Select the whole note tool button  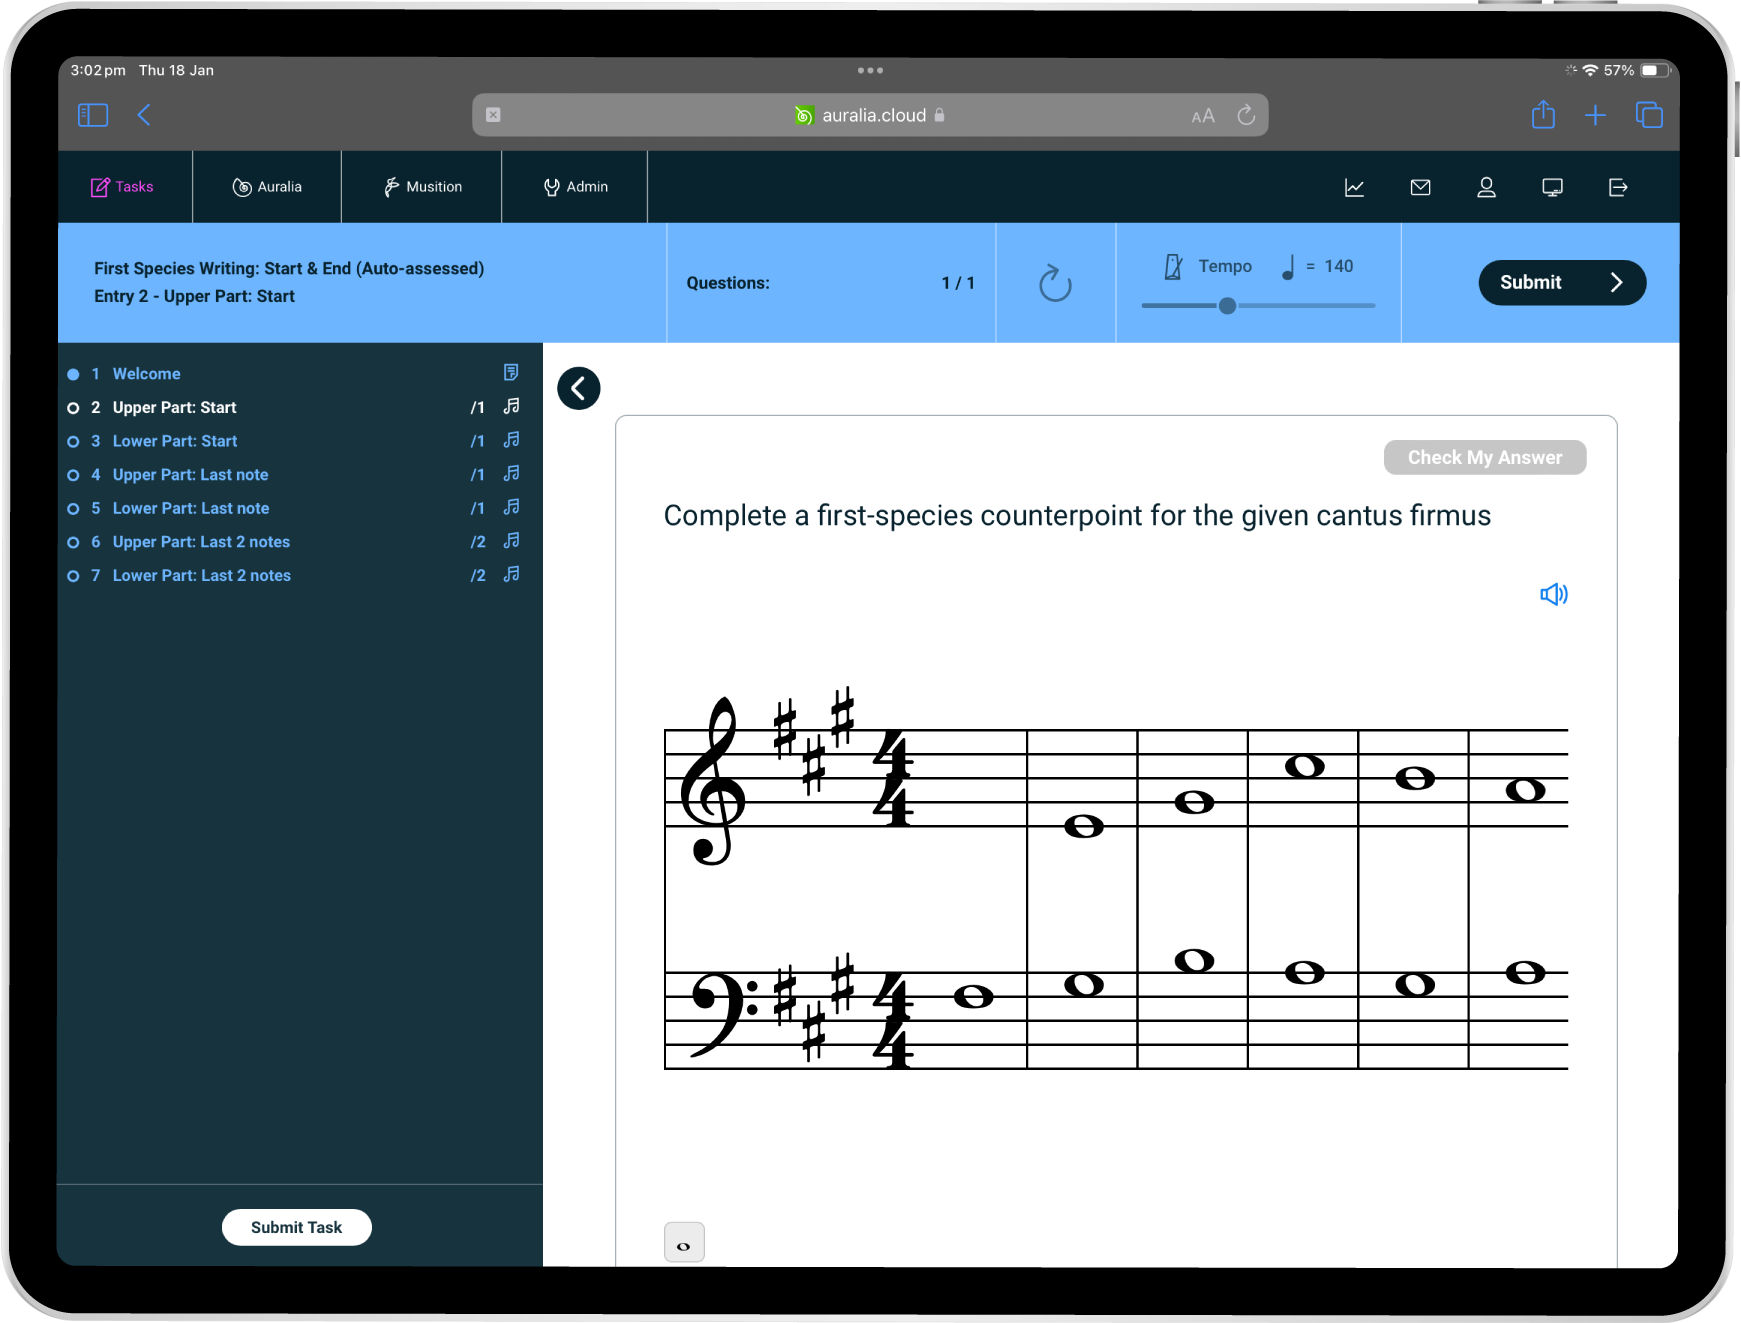684,1243
